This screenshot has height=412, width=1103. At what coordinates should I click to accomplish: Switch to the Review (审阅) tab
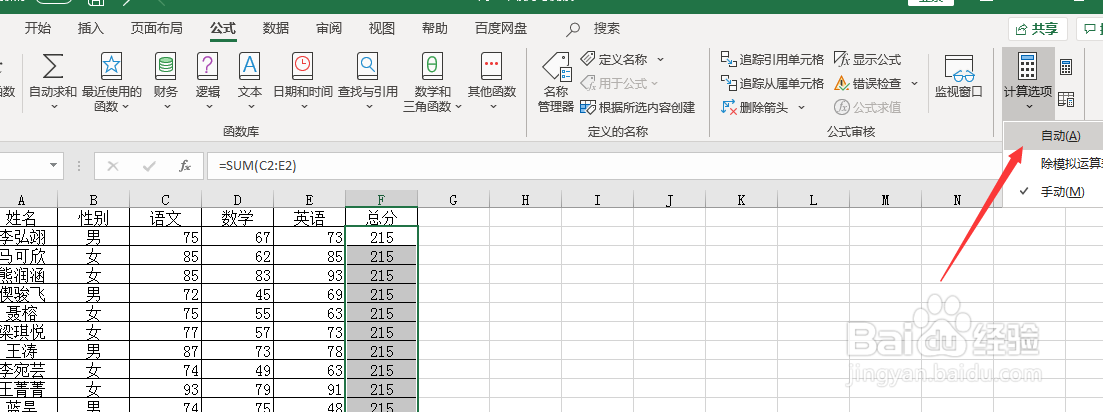coord(329,29)
